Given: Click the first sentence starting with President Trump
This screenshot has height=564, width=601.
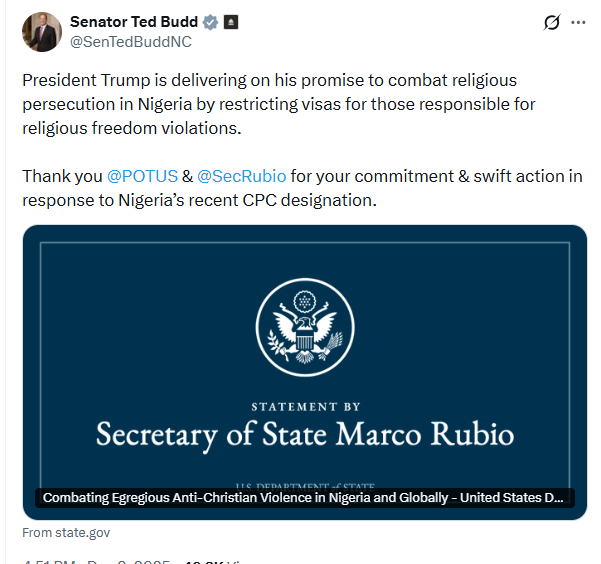Looking at the screenshot, I should pos(270,80).
